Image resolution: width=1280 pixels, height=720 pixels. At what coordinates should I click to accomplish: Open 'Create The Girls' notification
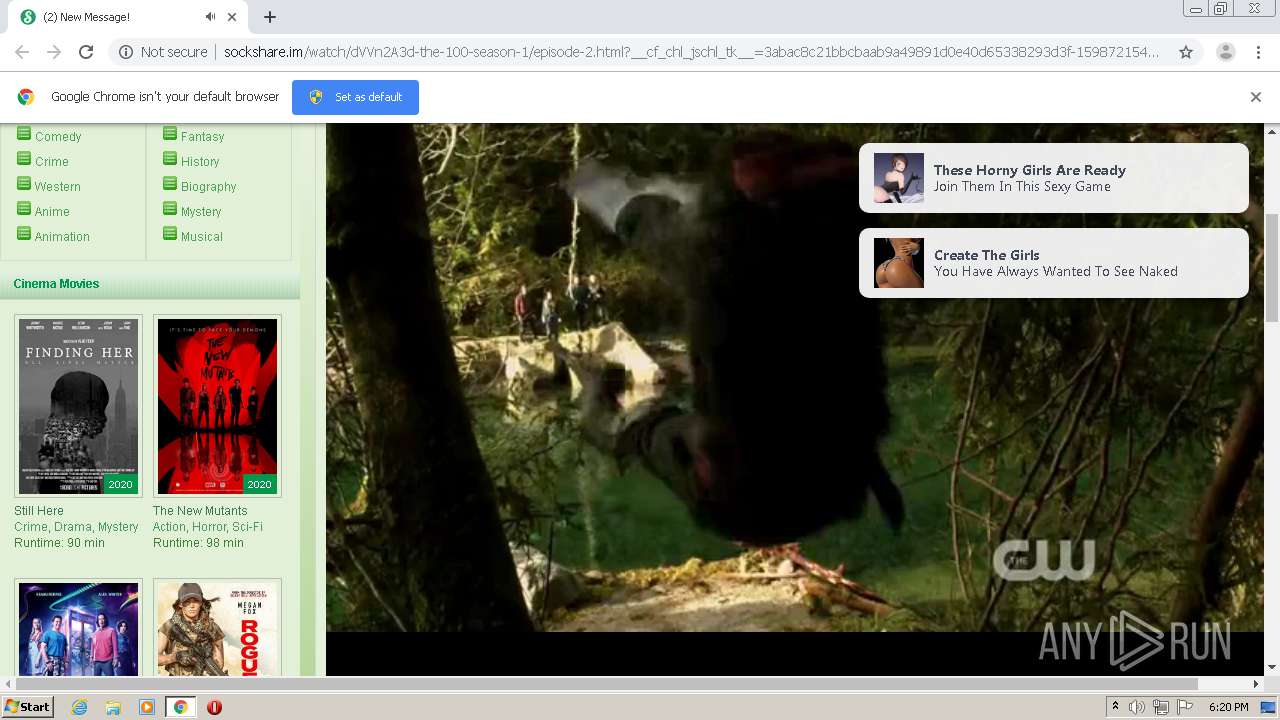[x=1054, y=263]
